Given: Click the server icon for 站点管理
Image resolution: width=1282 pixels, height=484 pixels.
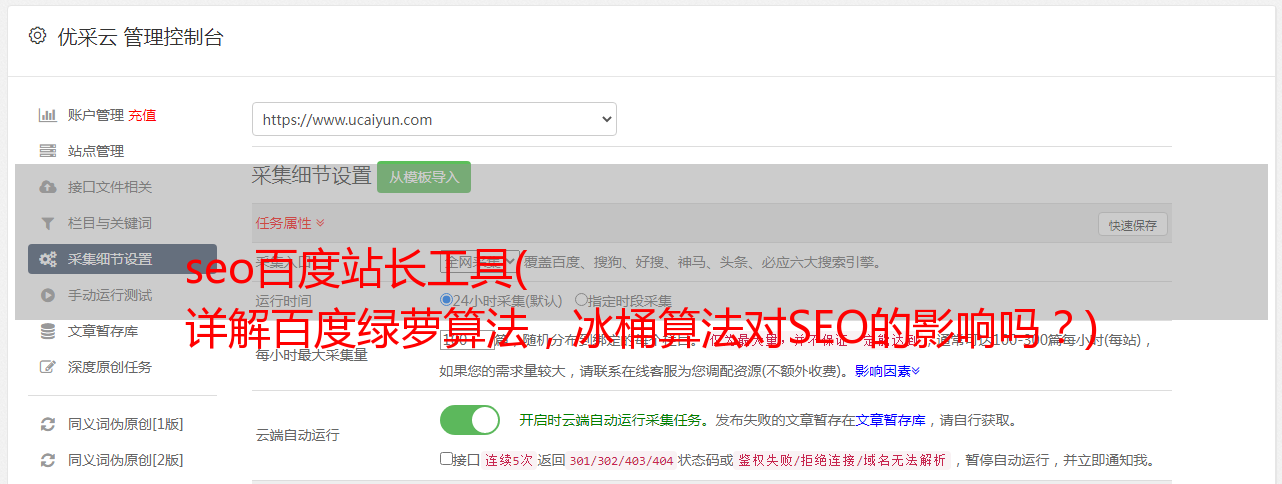Looking at the screenshot, I should click(47, 151).
